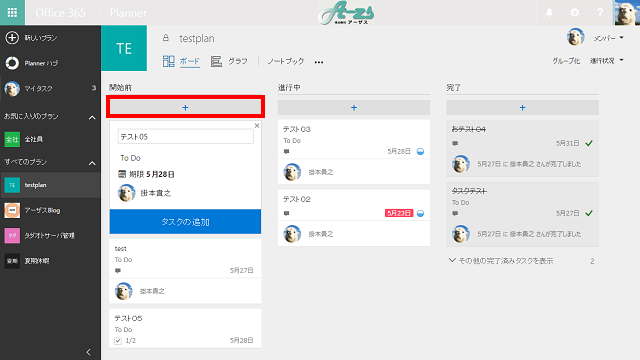The height and width of the screenshot is (360, 640).
Task: Open the settings gear
Action: pyautogui.click(x=575, y=13)
